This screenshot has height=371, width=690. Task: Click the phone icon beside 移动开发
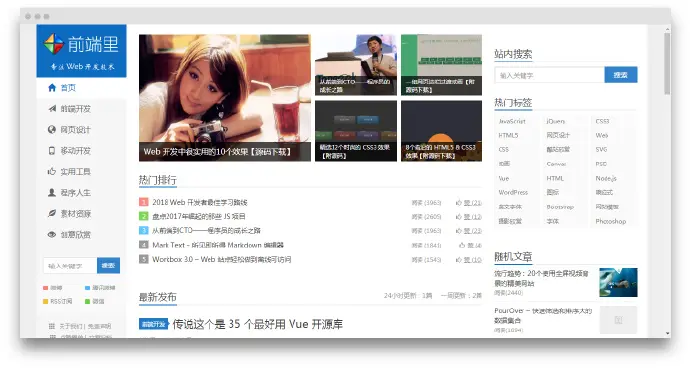coord(52,151)
